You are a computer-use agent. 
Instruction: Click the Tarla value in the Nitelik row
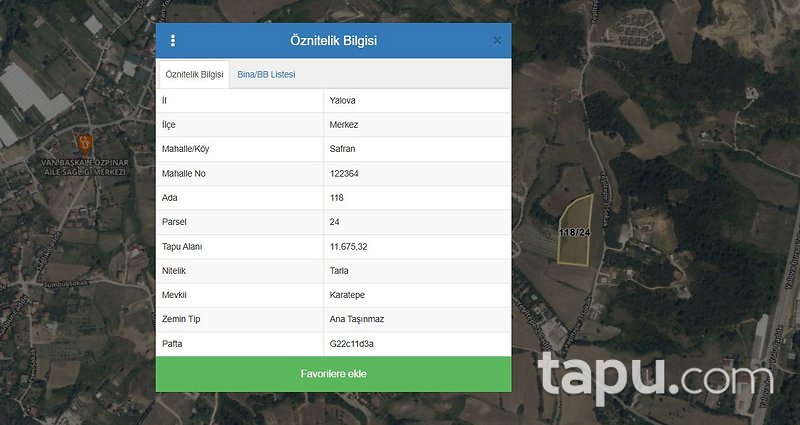340,270
